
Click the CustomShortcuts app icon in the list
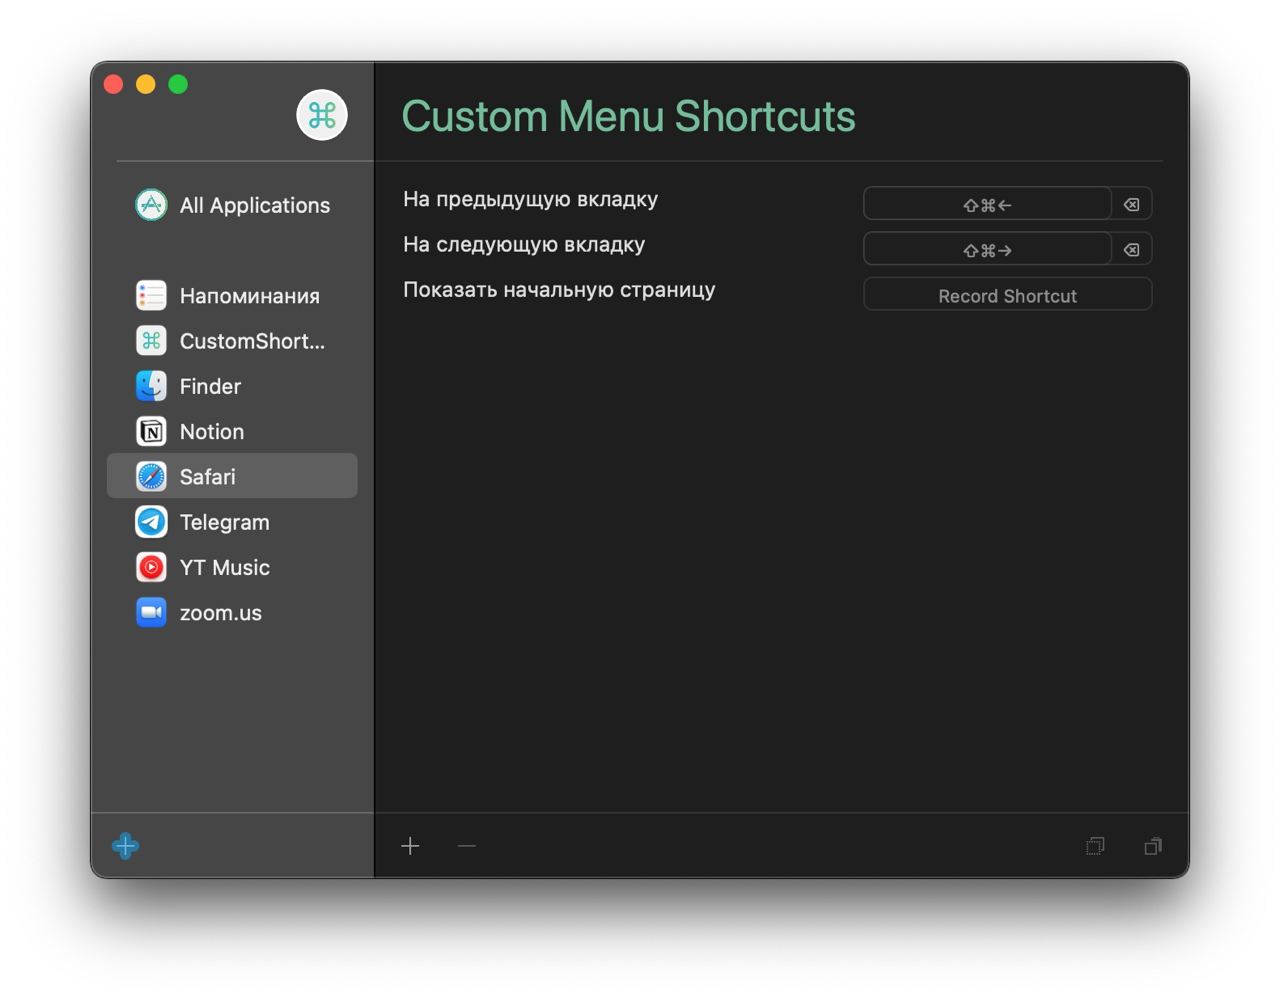coord(151,341)
